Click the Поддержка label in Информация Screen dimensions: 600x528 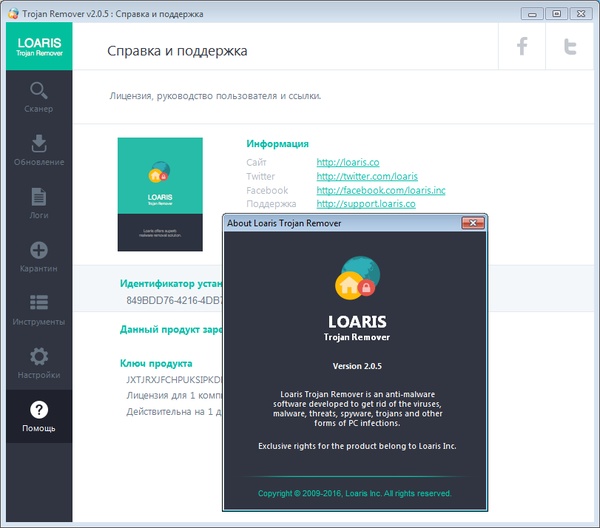pyautogui.click(x=271, y=204)
